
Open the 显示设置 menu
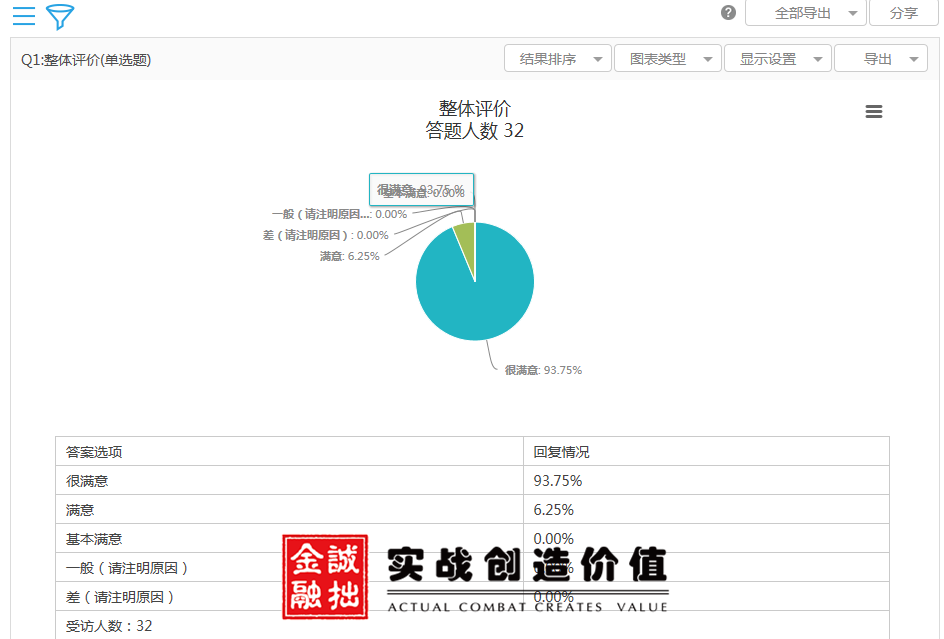(x=777, y=59)
